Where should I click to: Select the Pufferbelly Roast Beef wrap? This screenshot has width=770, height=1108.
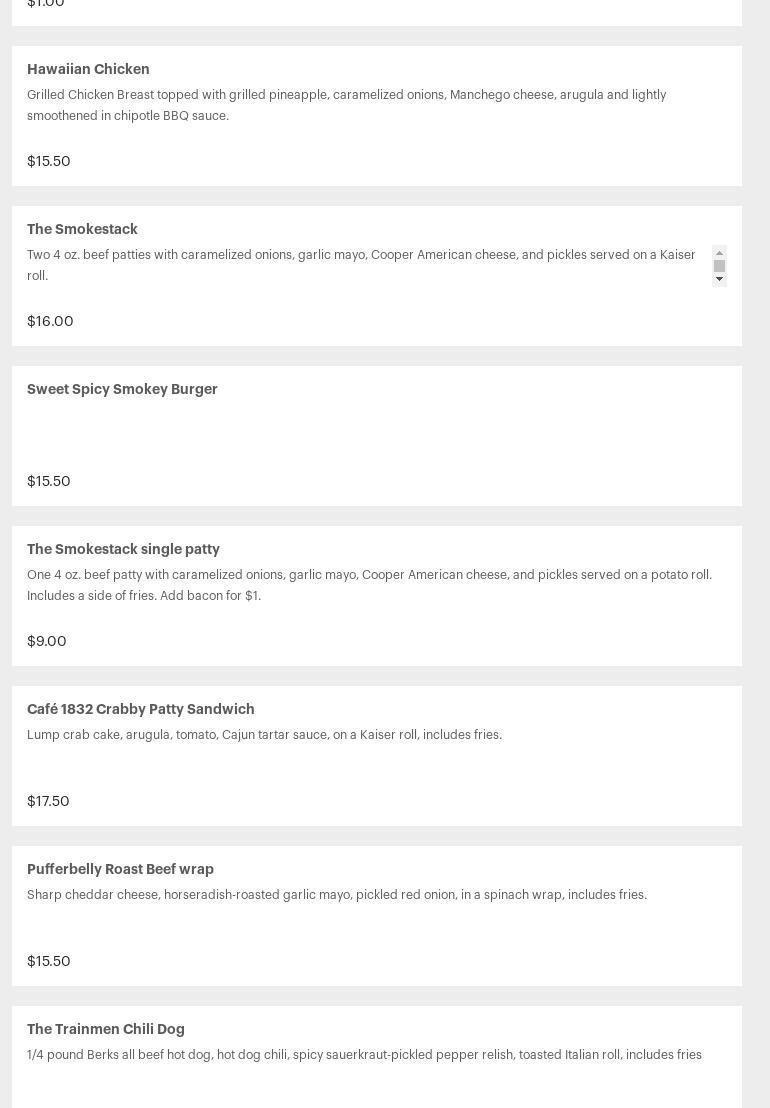(x=120, y=870)
